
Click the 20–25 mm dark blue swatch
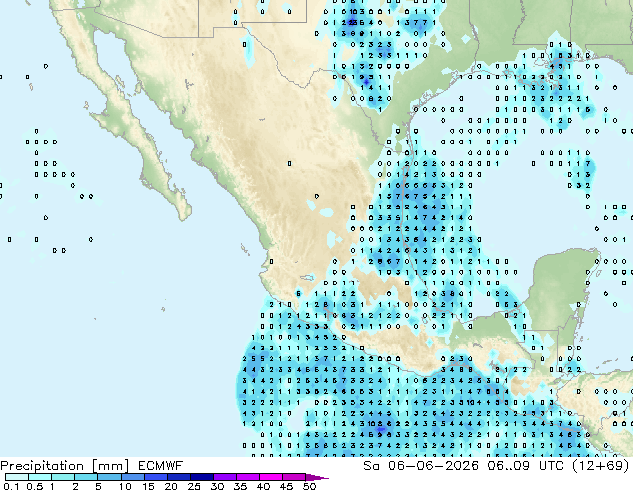point(178,477)
